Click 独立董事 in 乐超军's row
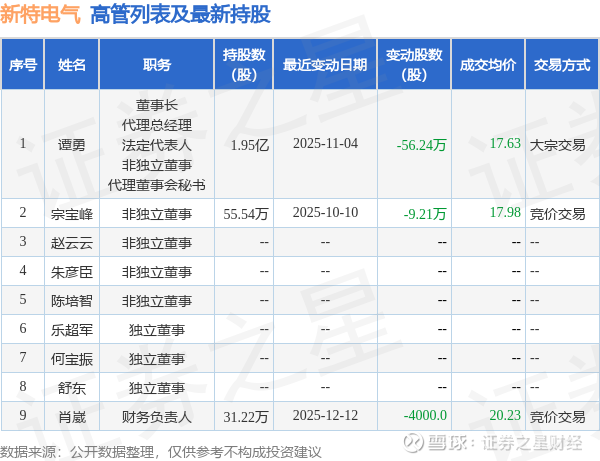Image resolution: width=600 pixels, height=461 pixels. pyautogui.click(x=157, y=330)
